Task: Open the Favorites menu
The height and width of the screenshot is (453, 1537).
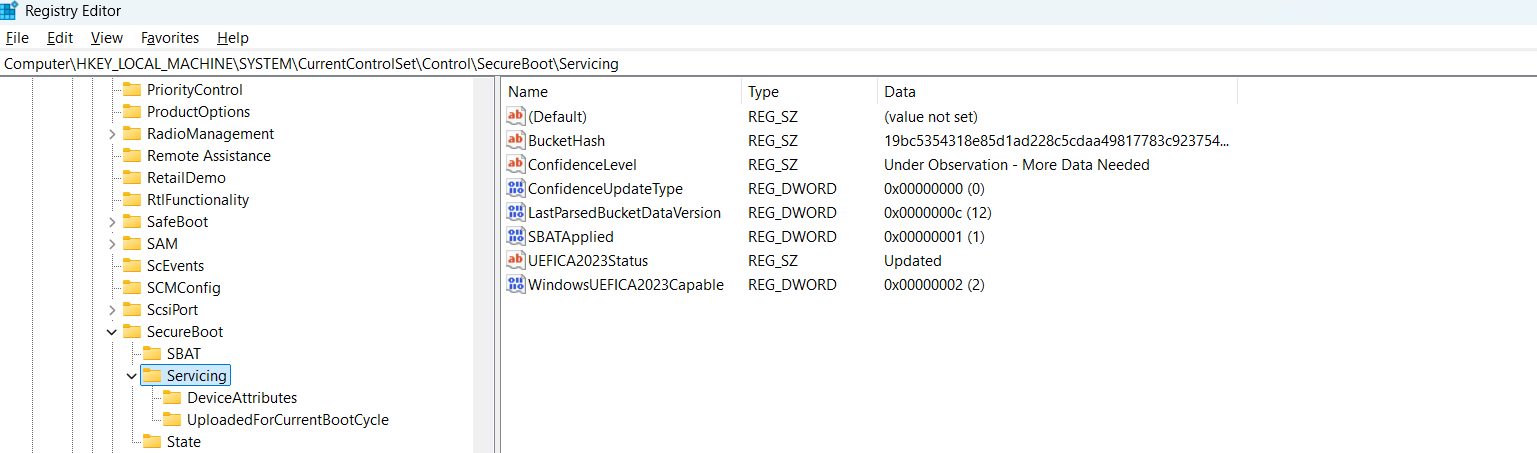Action: [170, 38]
